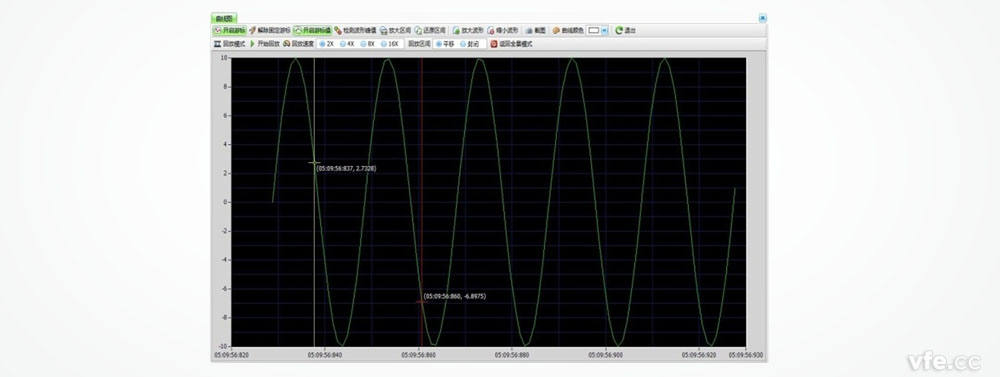Click the 截图 screenshot icon
This screenshot has width=1000, height=377.
click(529, 30)
